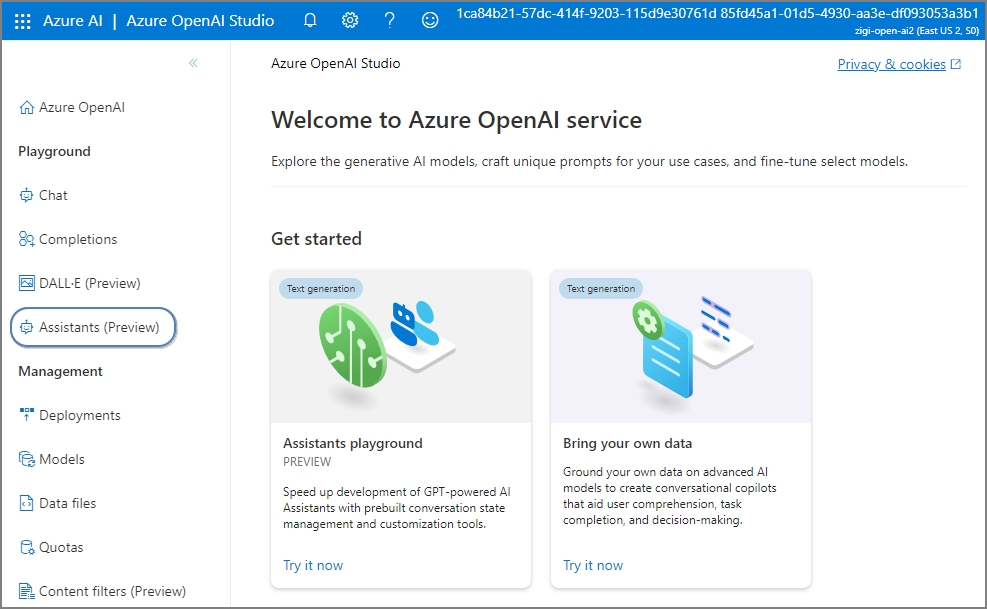Viewport: 987px width, 609px height.
Task: Open Models label
Action: point(62,459)
